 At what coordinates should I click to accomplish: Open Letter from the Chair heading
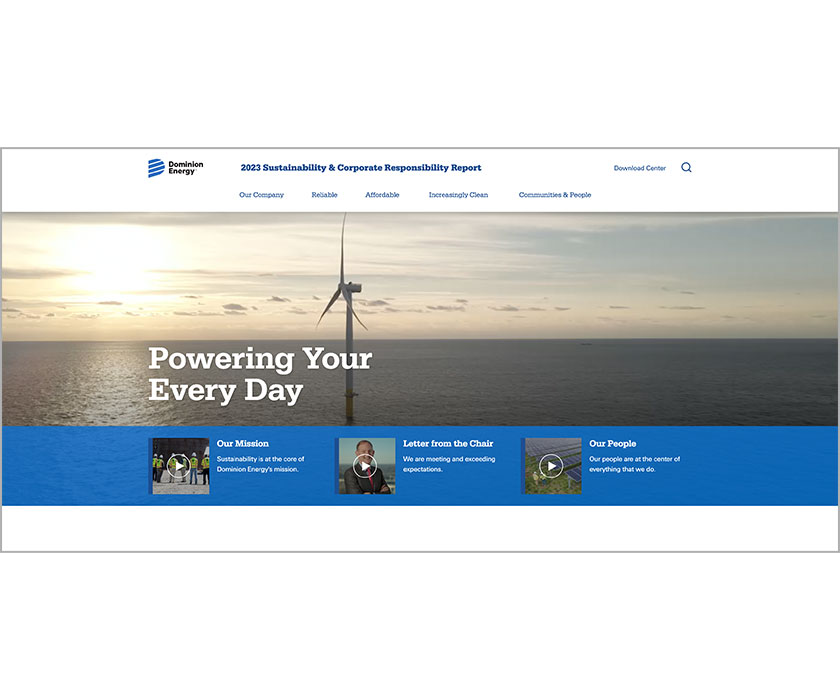pyautogui.click(x=448, y=443)
